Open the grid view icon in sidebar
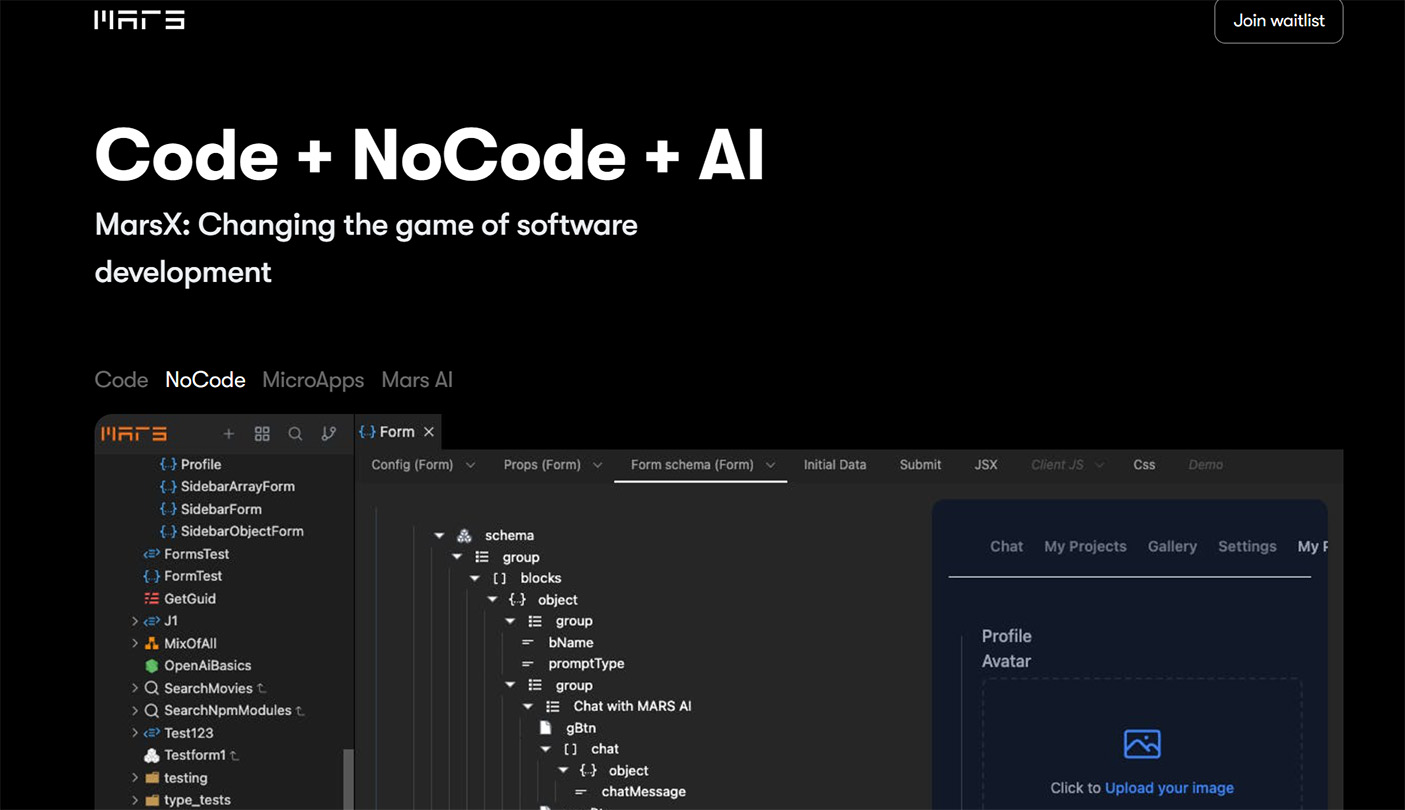The image size is (1405, 810). pyautogui.click(x=262, y=434)
